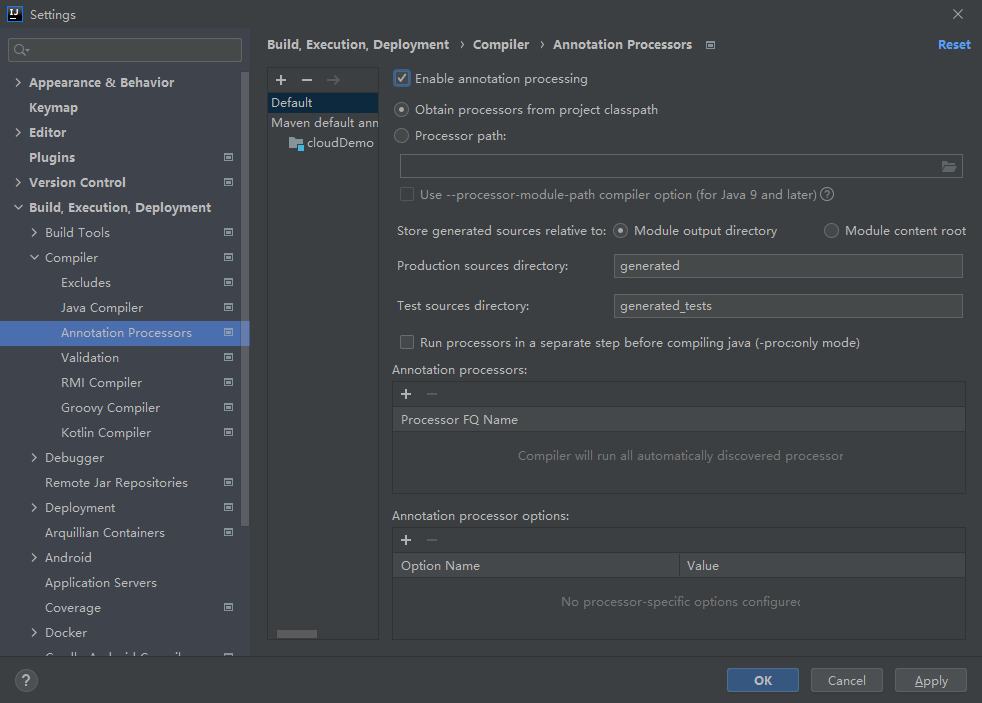Click the Apply button

click(930, 681)
